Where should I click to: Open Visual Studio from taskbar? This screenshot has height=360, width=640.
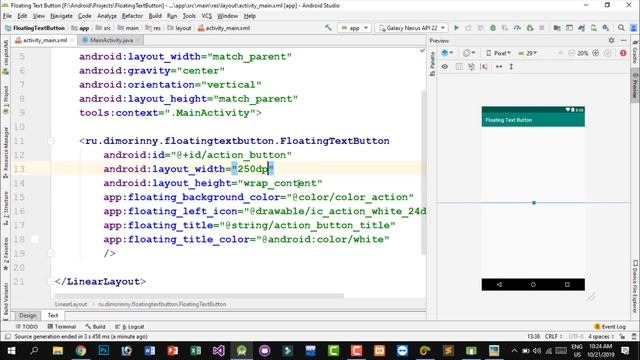(x=218, y=351)
